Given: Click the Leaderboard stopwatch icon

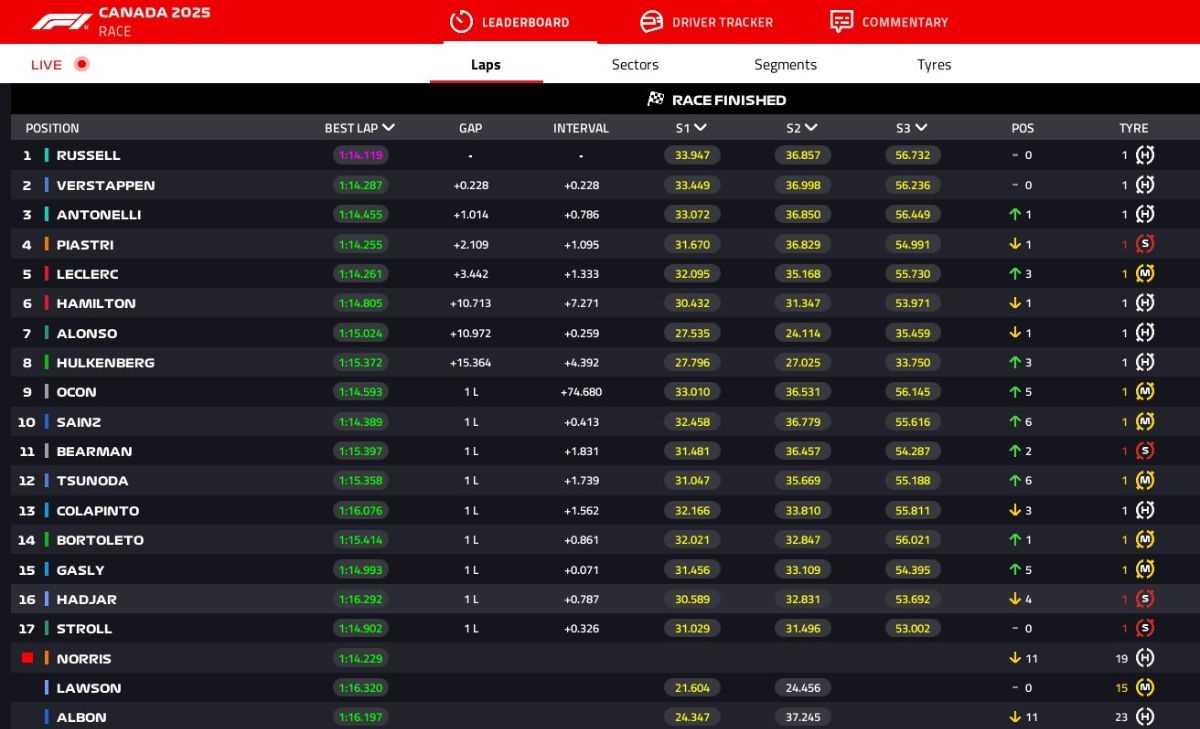Looking at the screenshot, I should click(x=460, y=21).
